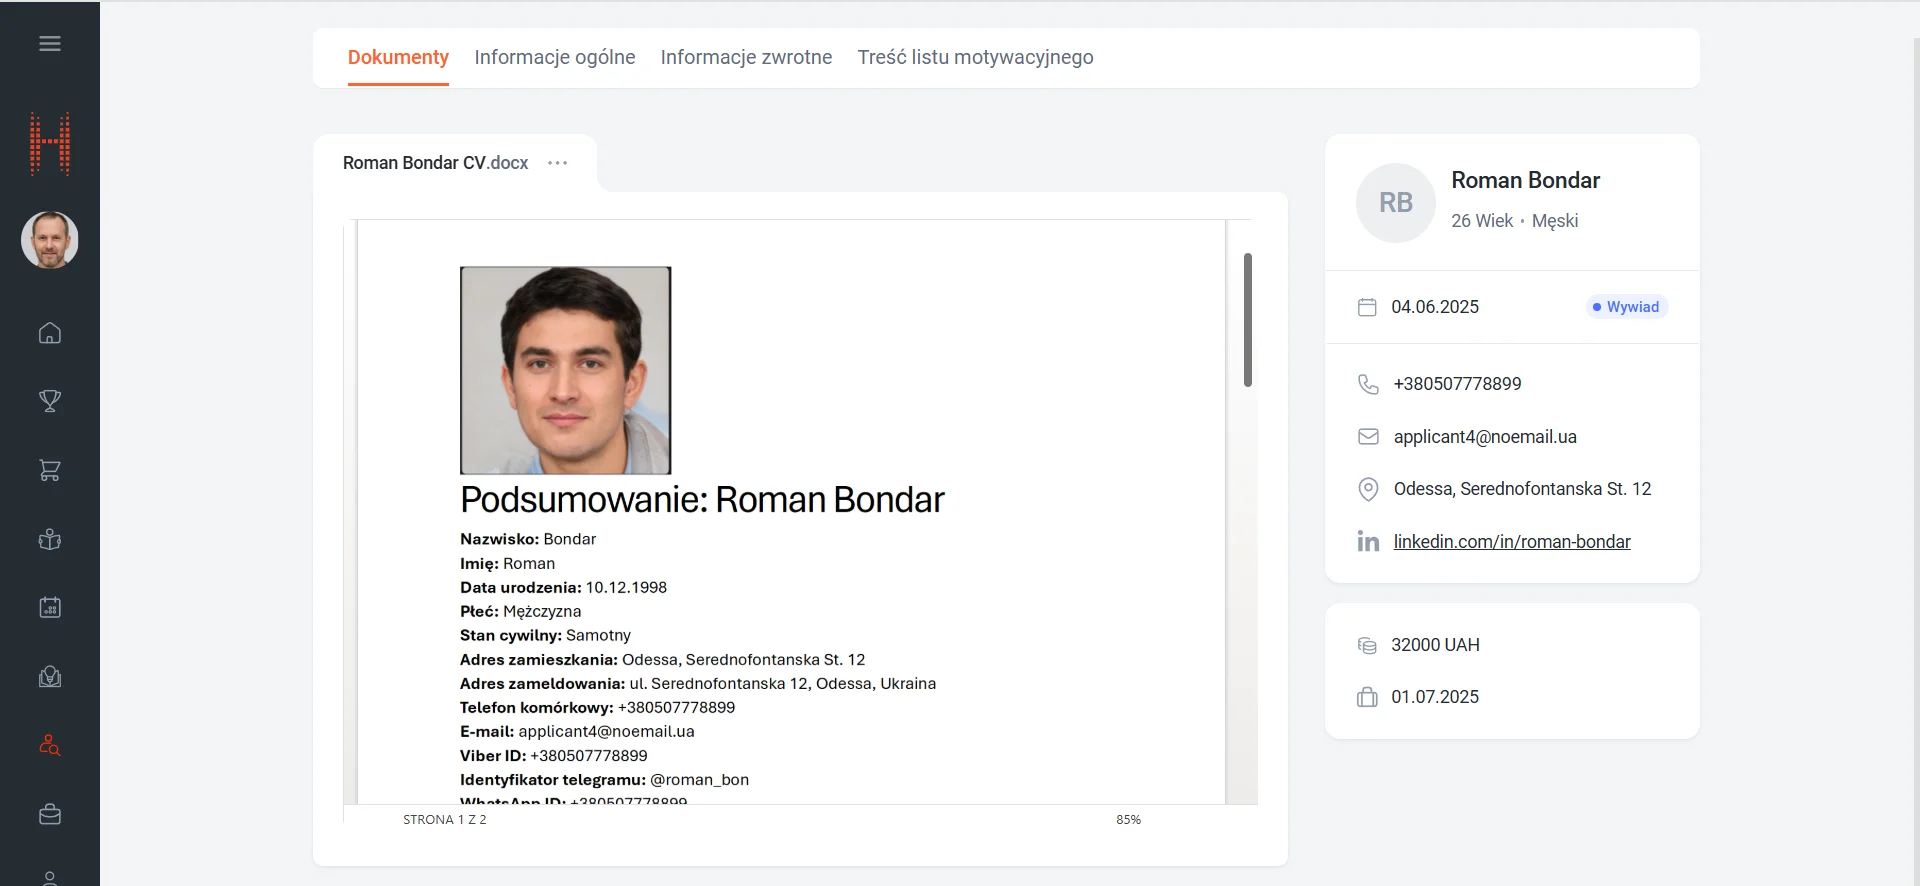Open the shopping cart sidebar icon
Viewport: 1920px width, 886px height.
(50, 470)
